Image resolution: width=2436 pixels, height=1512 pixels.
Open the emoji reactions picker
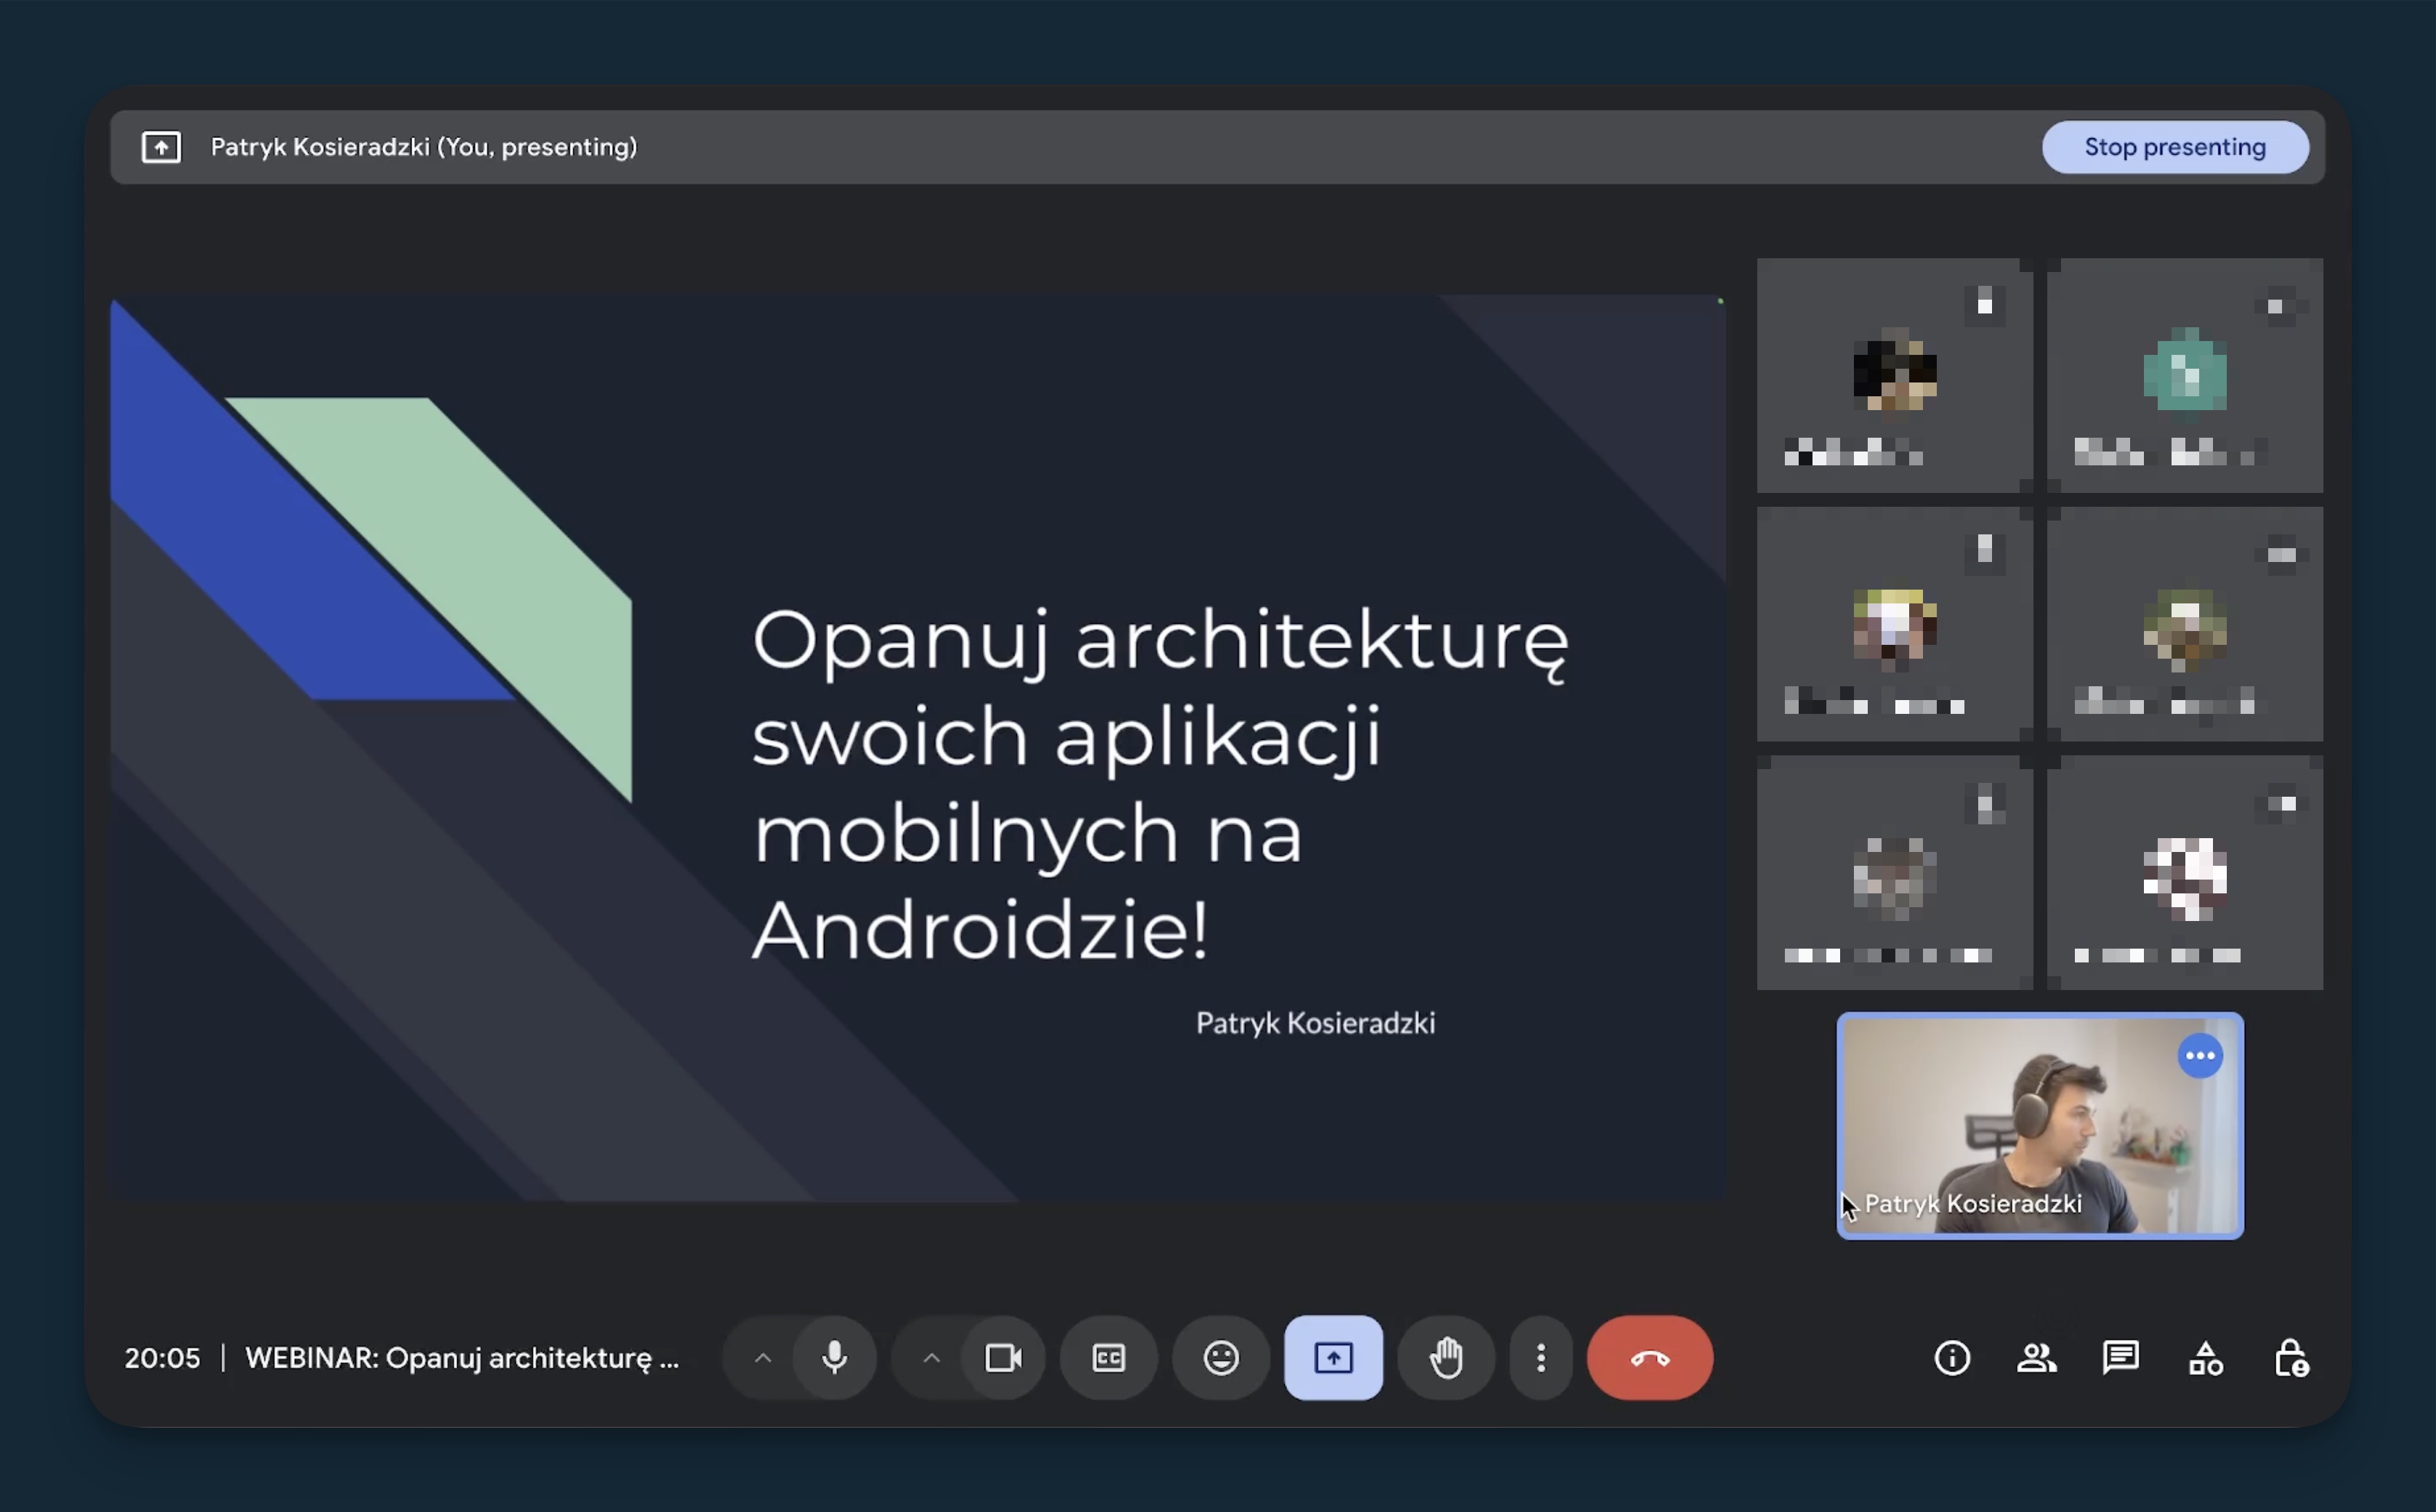pos(1220,1357)
